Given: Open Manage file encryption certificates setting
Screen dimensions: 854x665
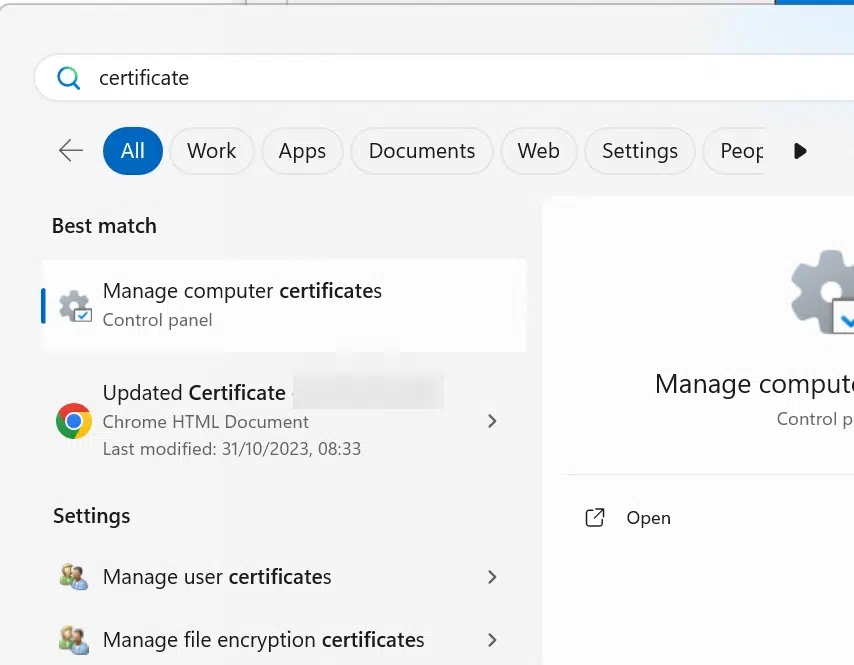Looking at the screenshot, I should coord(284,639).
